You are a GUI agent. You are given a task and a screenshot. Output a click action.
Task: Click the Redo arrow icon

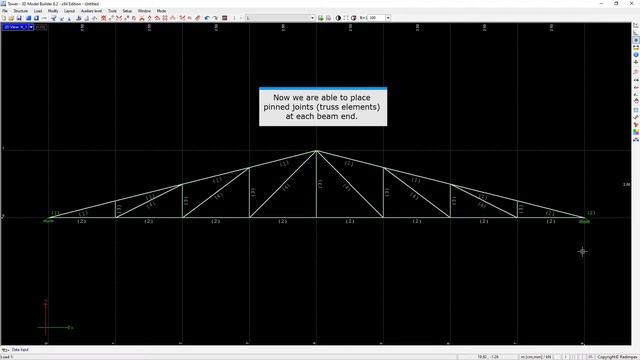215,18
